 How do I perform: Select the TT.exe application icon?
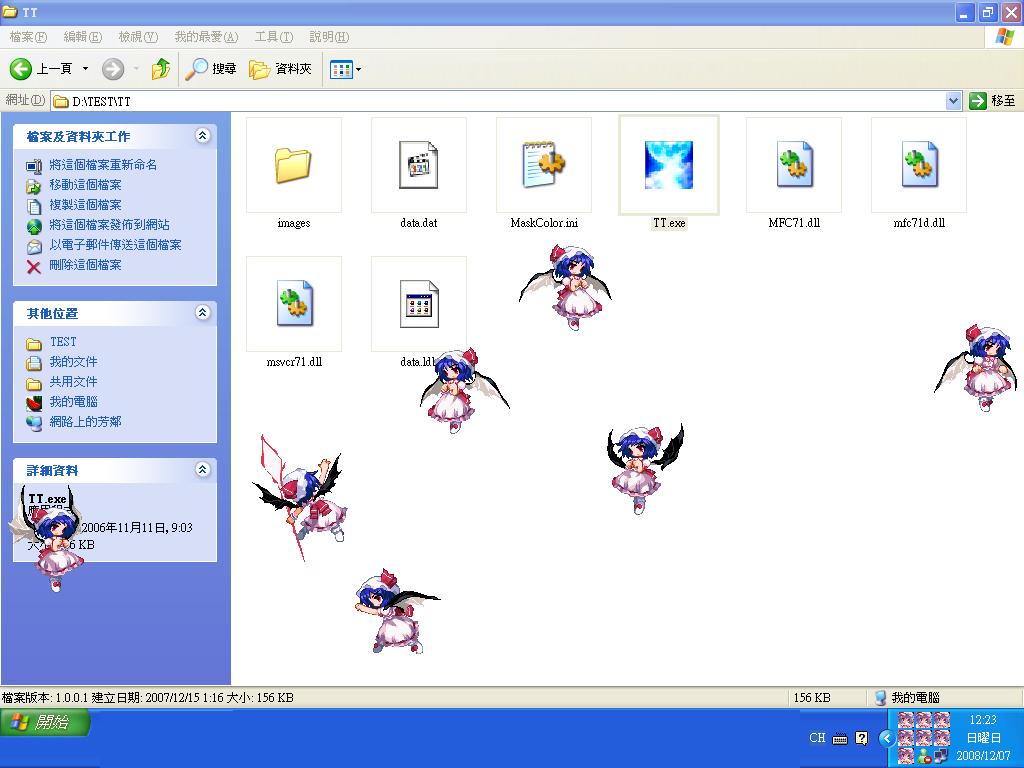tap(668, 166)
